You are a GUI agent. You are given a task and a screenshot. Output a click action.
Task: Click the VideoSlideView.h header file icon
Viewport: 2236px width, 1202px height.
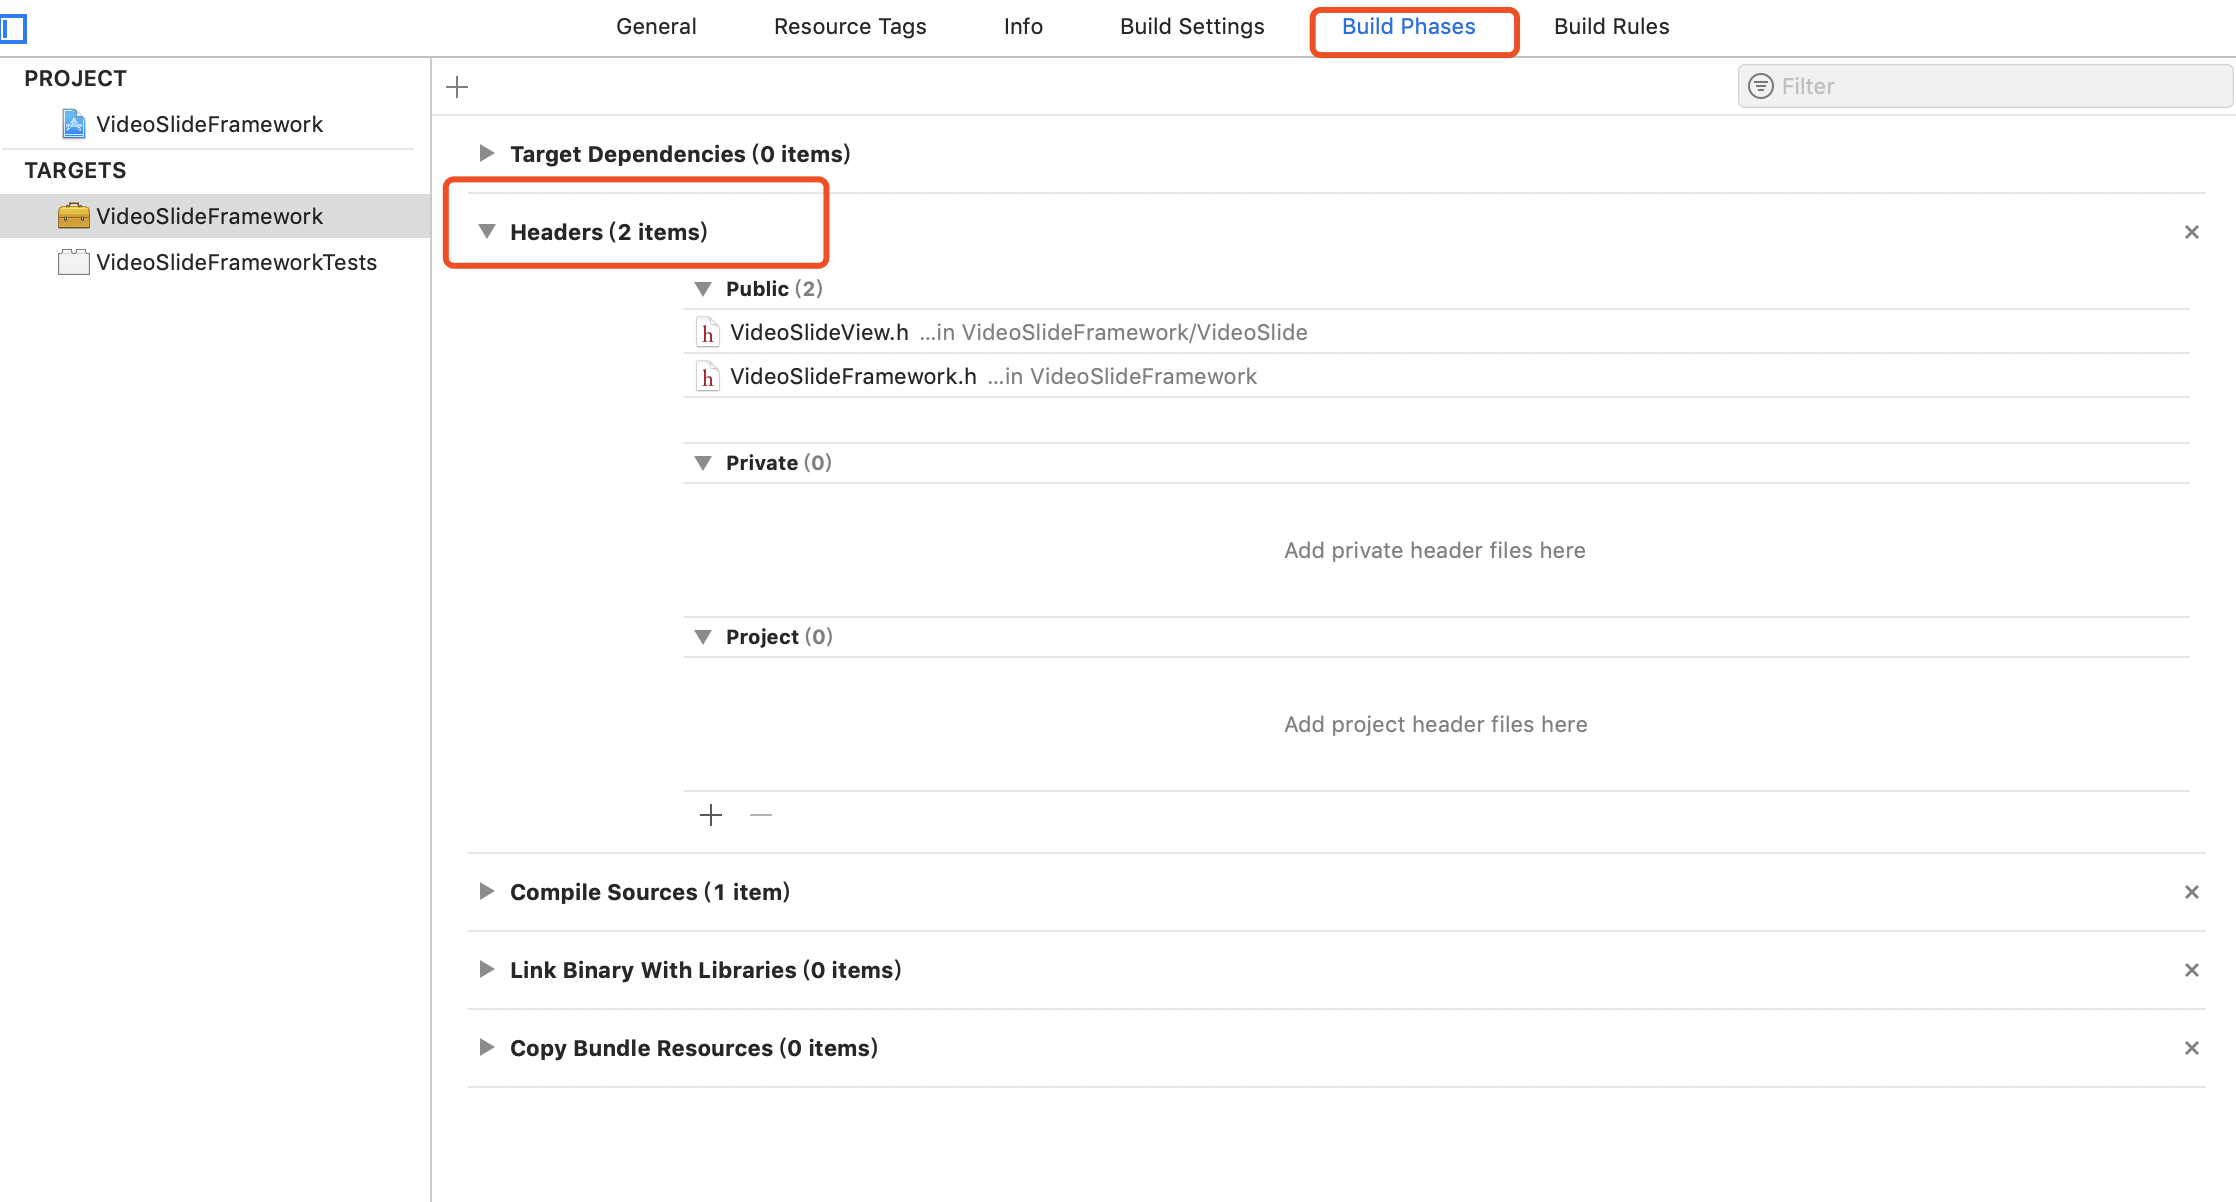pos(707,333)
